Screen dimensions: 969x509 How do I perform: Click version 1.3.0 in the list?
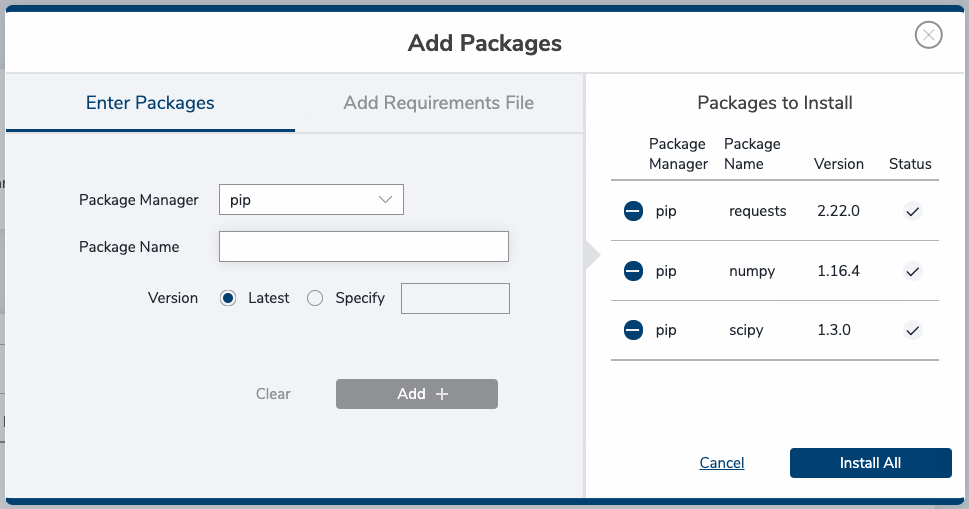834,330
